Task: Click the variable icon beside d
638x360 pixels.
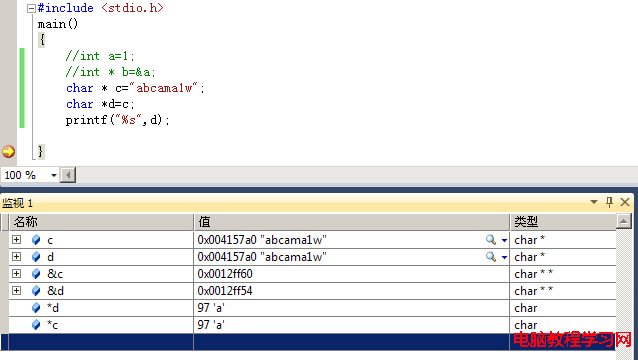Action: [36, 257]
